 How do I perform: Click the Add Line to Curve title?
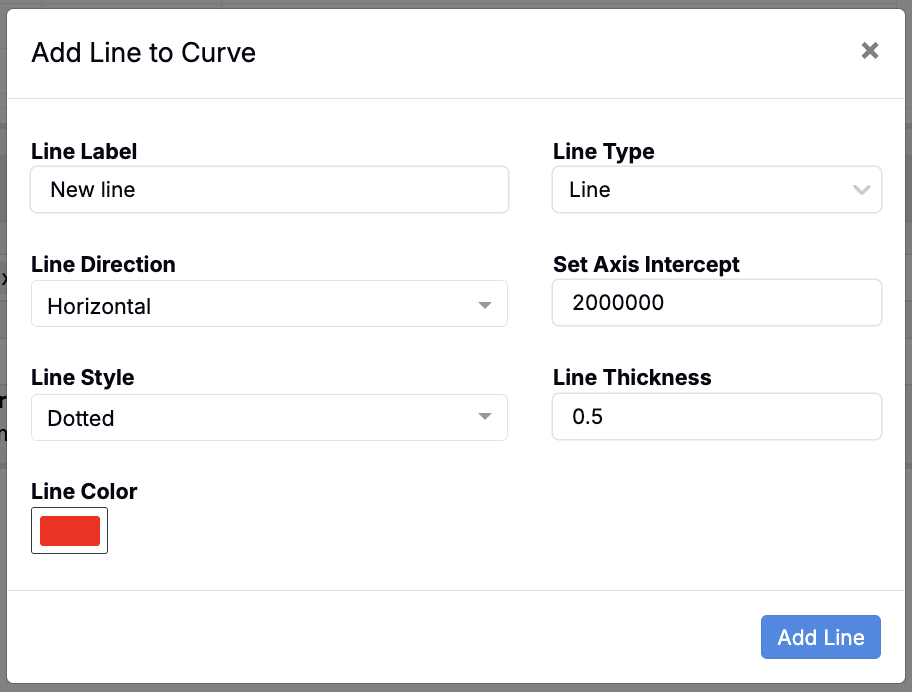point(144,53)
